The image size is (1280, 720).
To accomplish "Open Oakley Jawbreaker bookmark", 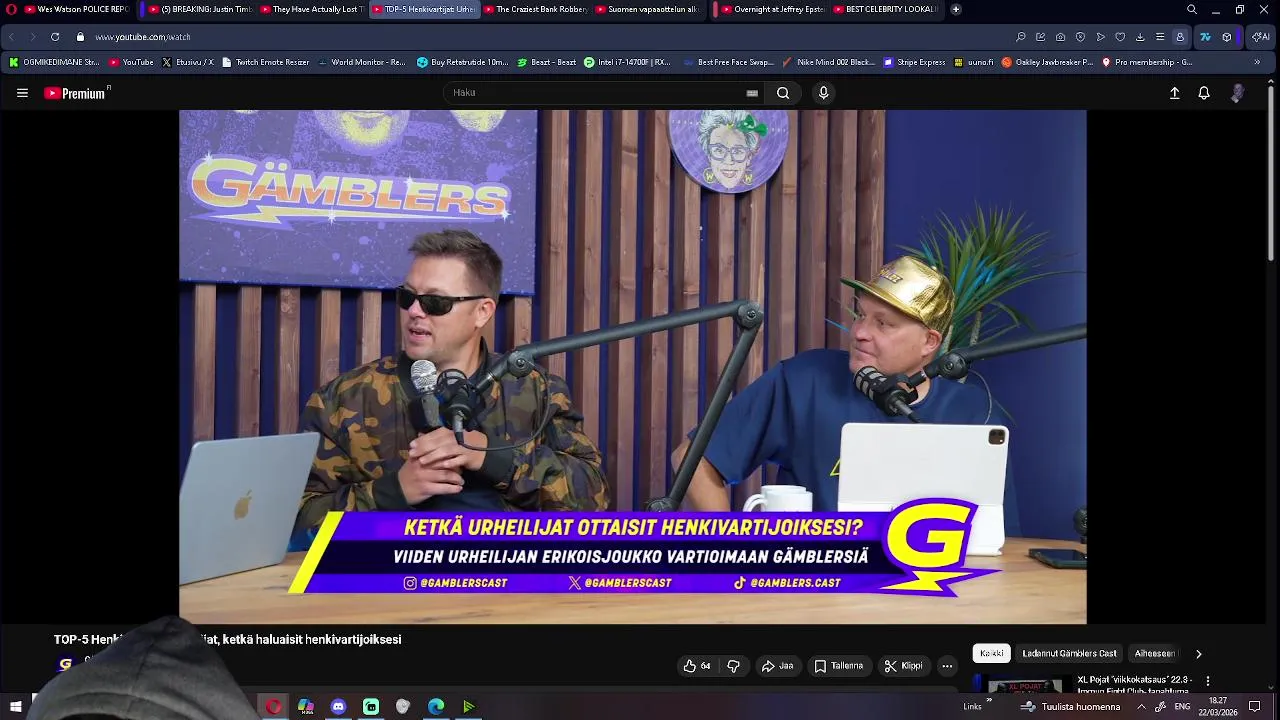I will coord(1047,62).
